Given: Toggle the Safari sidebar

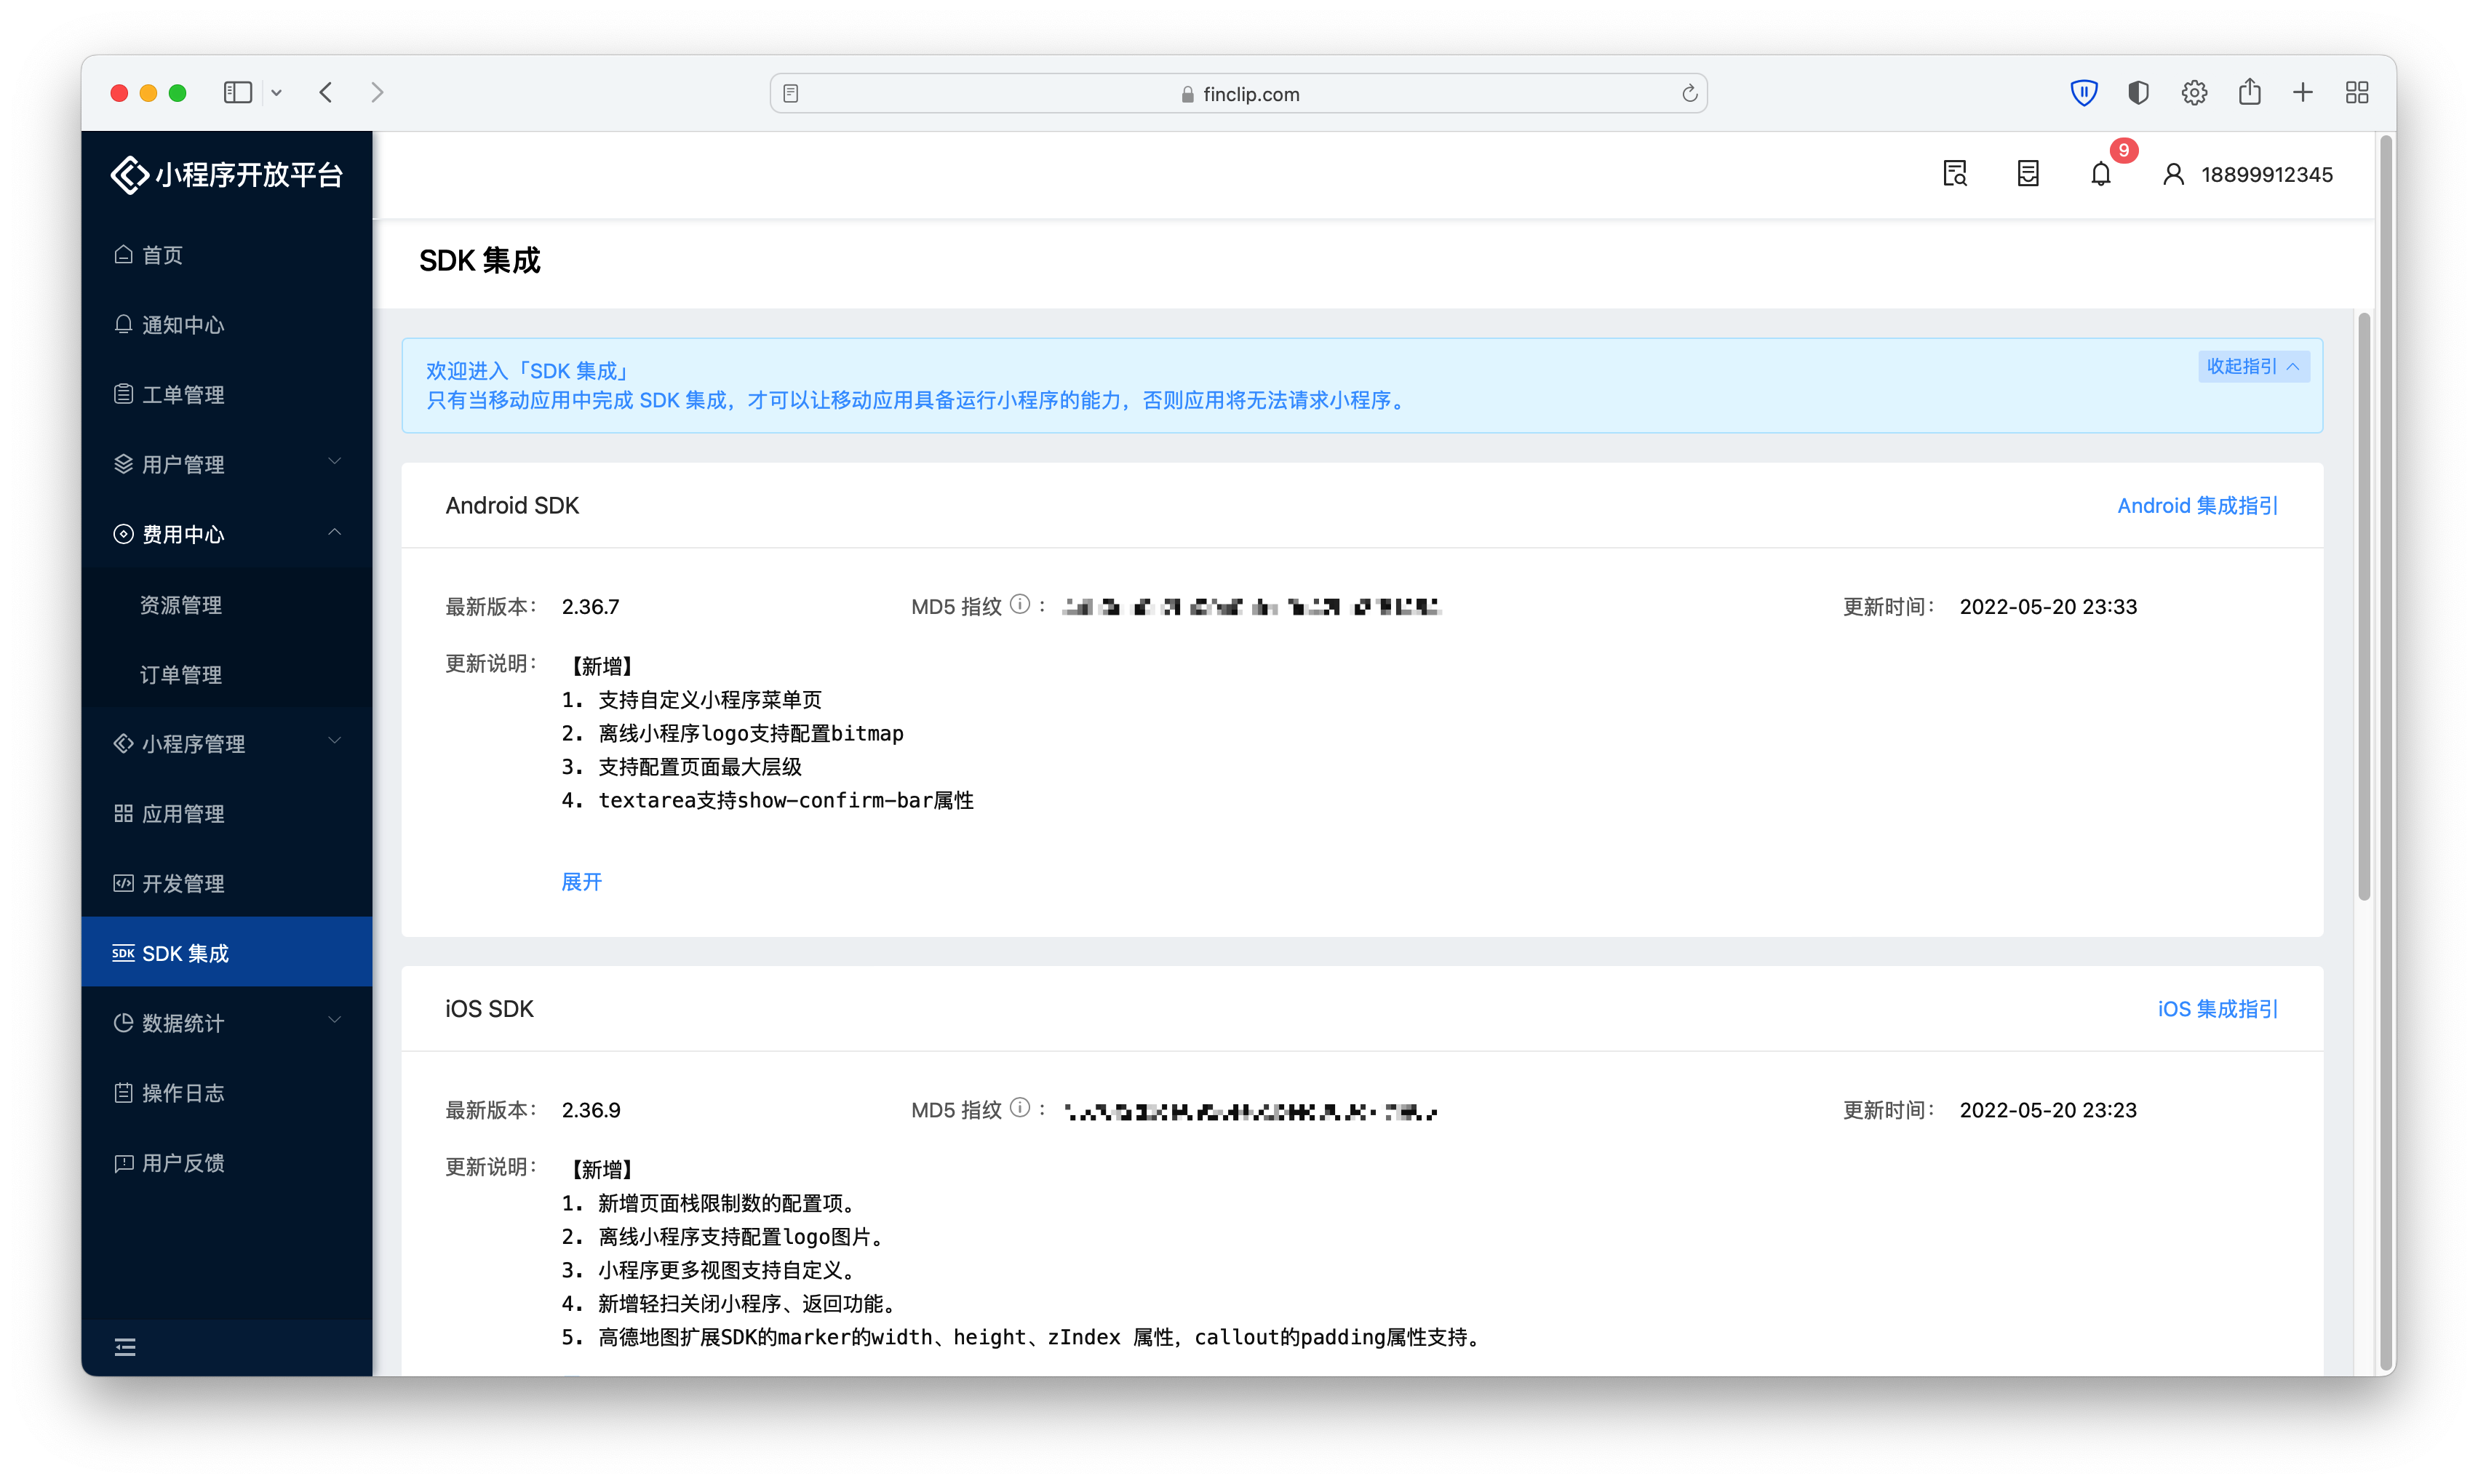Looking at the screenshot, I should coord(237,93).
